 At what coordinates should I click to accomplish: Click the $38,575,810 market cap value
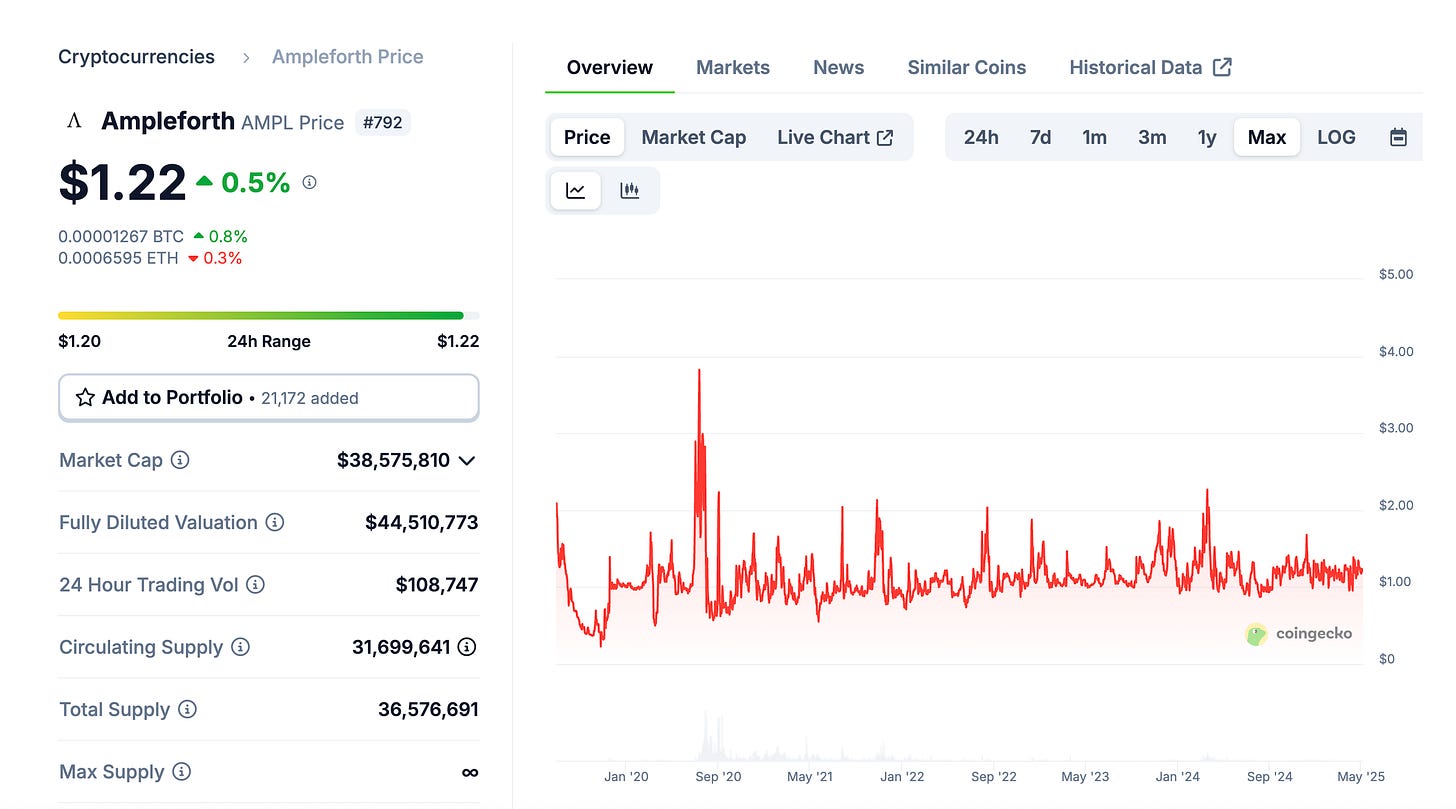coord(393,460)
